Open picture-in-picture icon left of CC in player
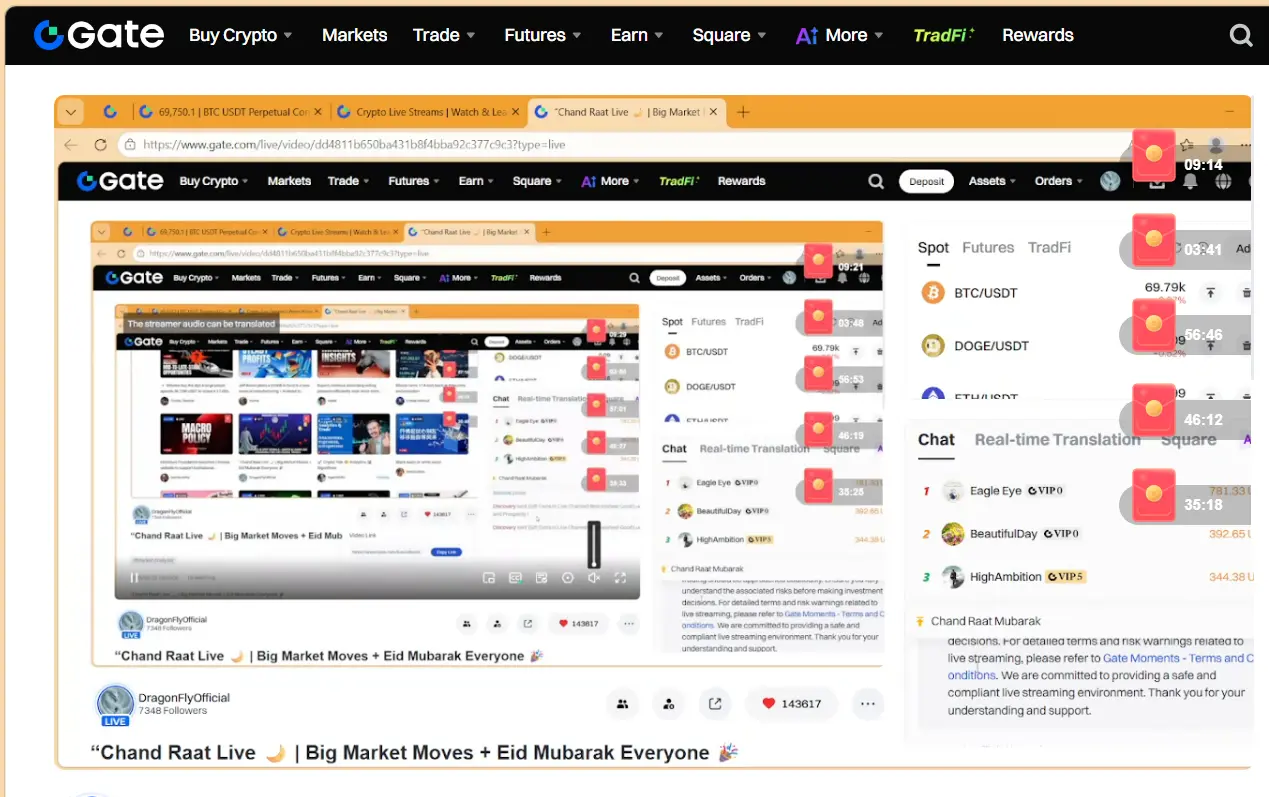 (489, 577)
